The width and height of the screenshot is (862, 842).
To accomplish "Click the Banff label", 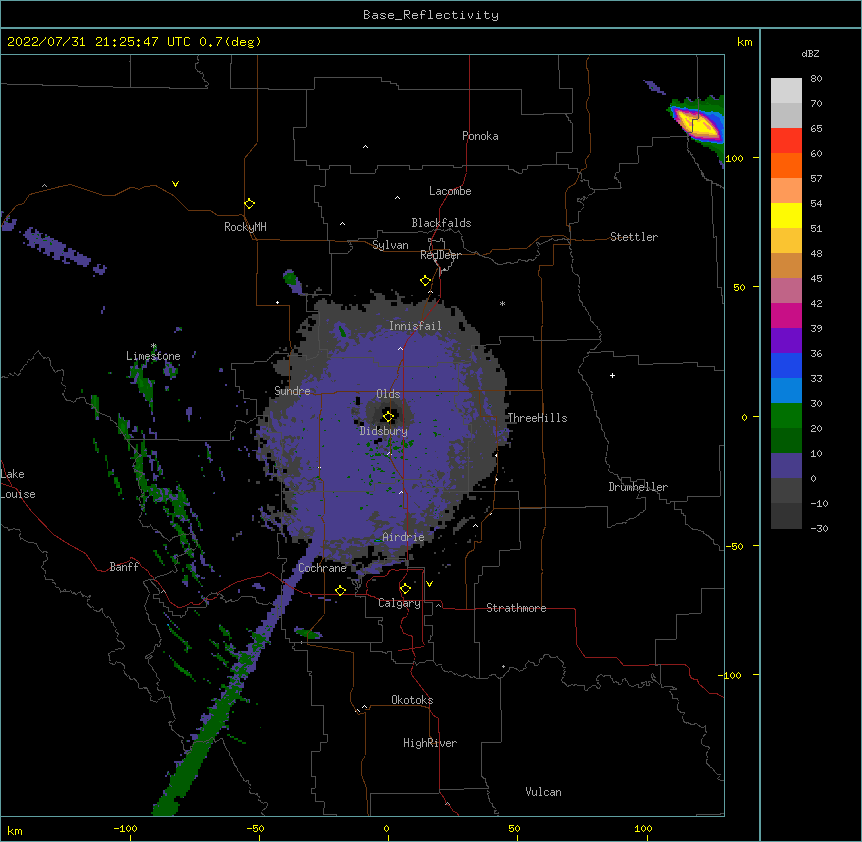I will pos(124,567).
